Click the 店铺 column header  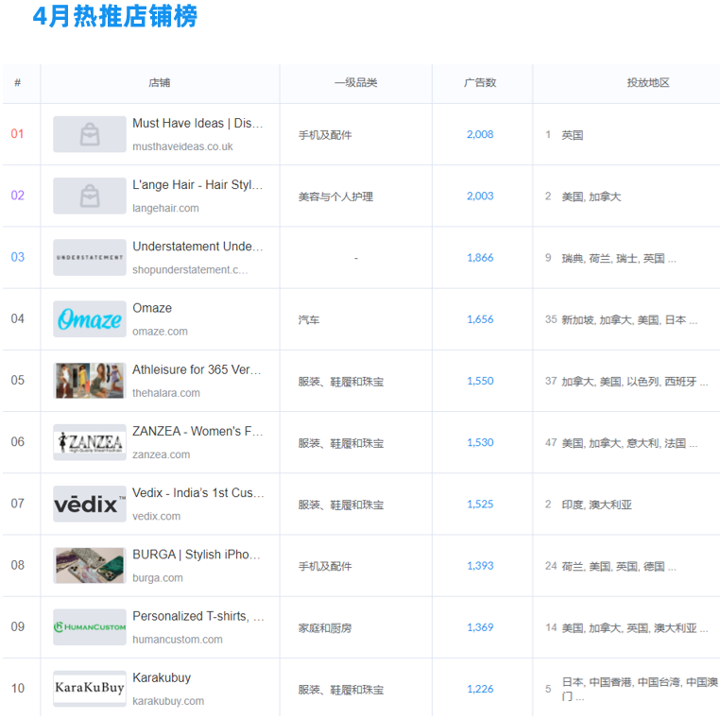point(159,83)
